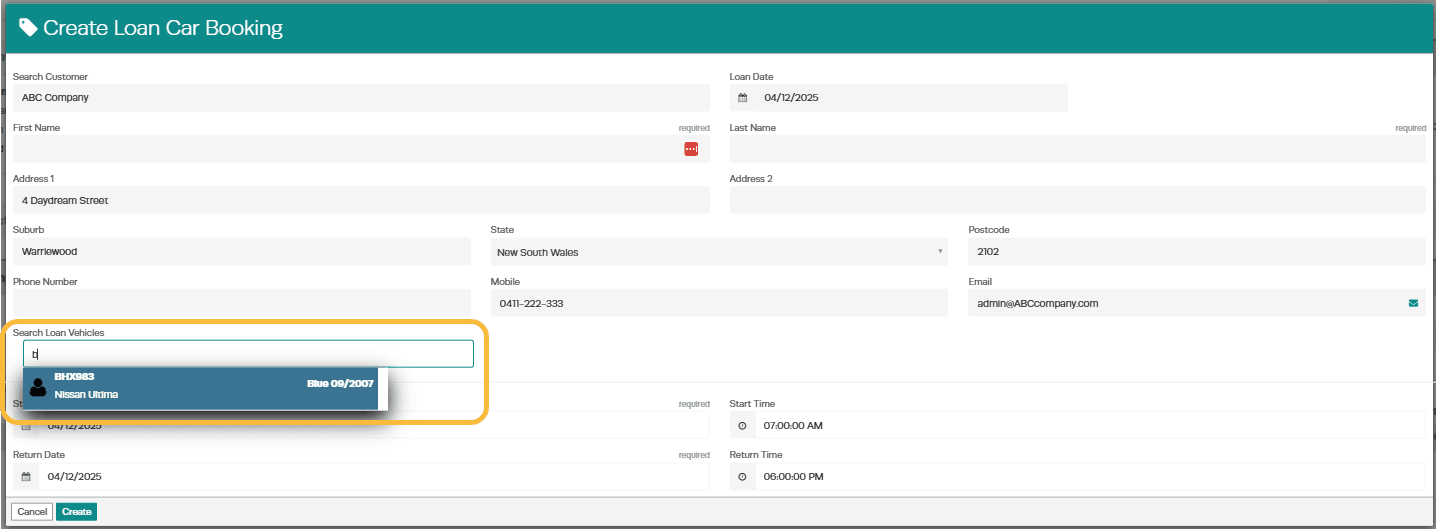Click the Return Time field 06:00:00 PM
1436x529 pixels.
tap(1090, 477)
